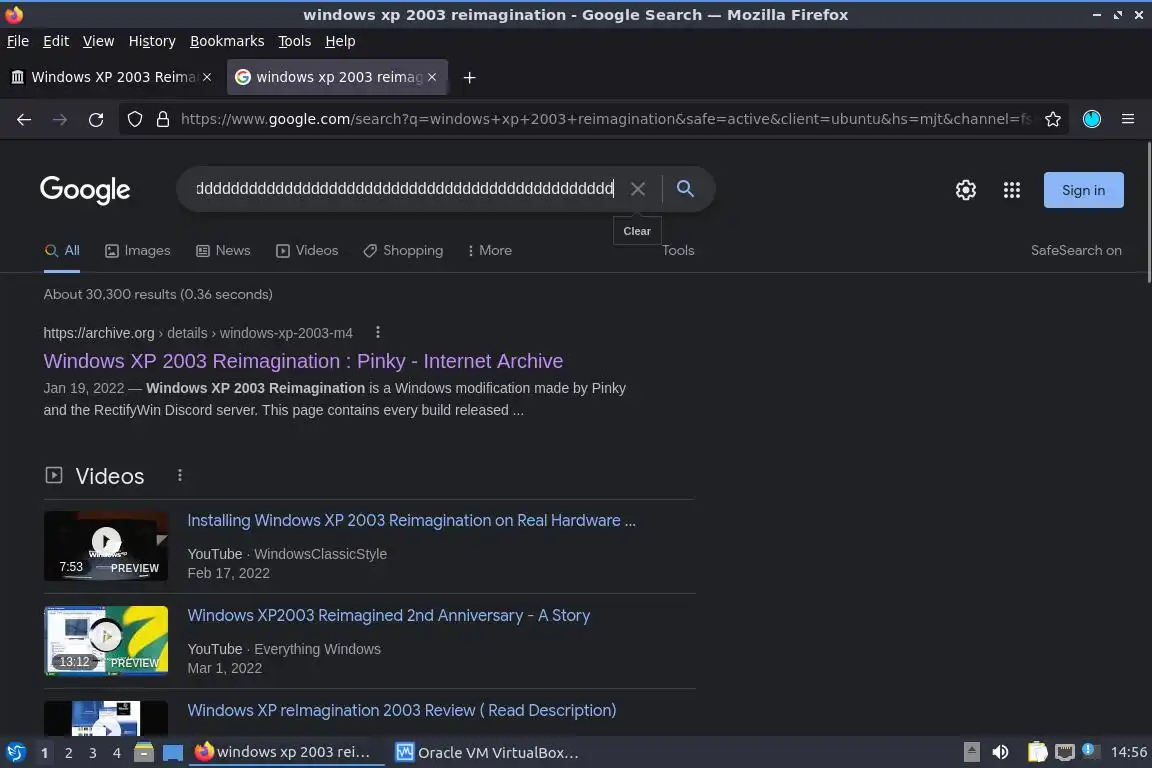Open the Google apps grid
1152x768 pixels.
[x=1012, y=190]
